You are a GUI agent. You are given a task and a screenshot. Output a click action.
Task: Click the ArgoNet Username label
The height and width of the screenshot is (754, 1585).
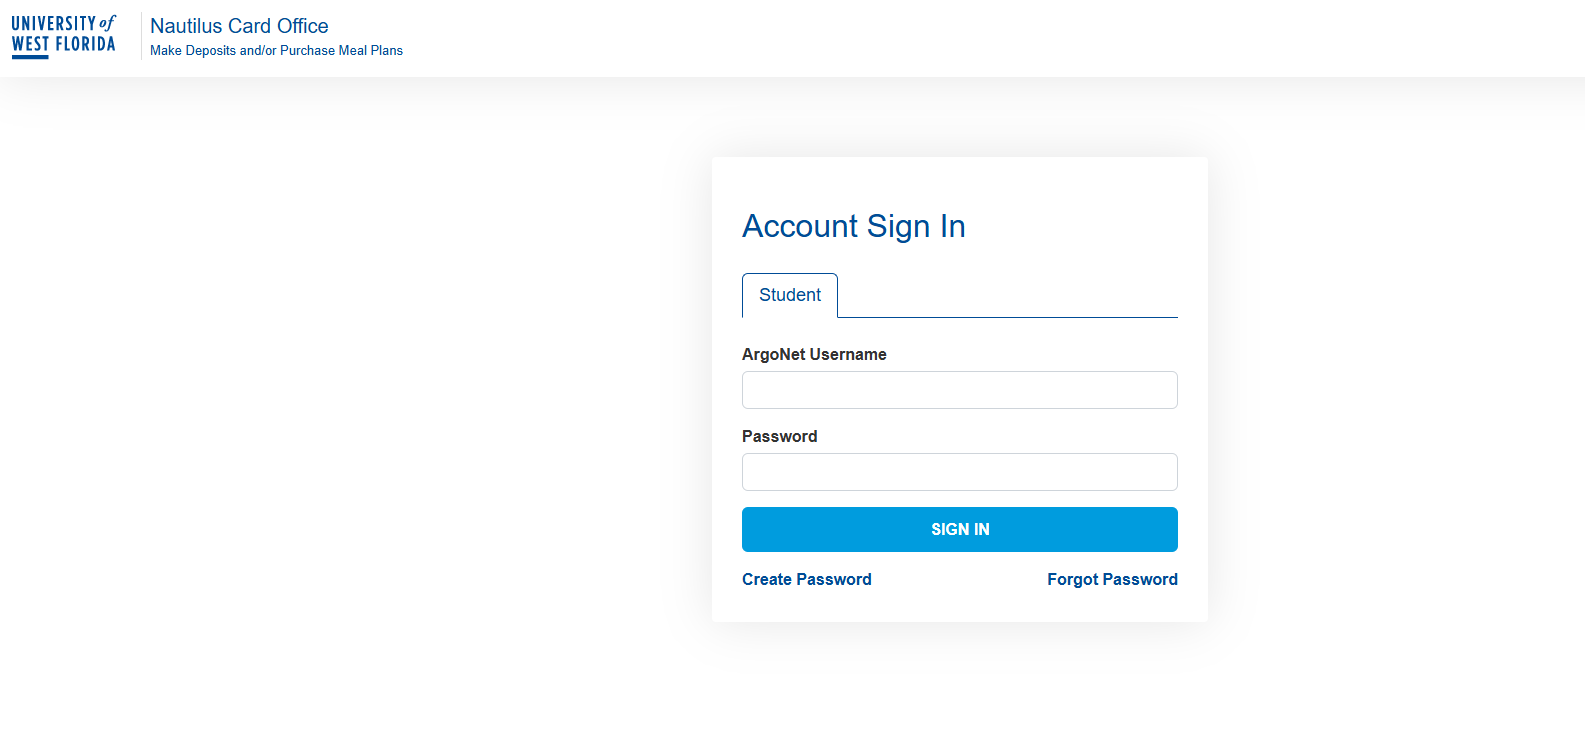point(814,354)
